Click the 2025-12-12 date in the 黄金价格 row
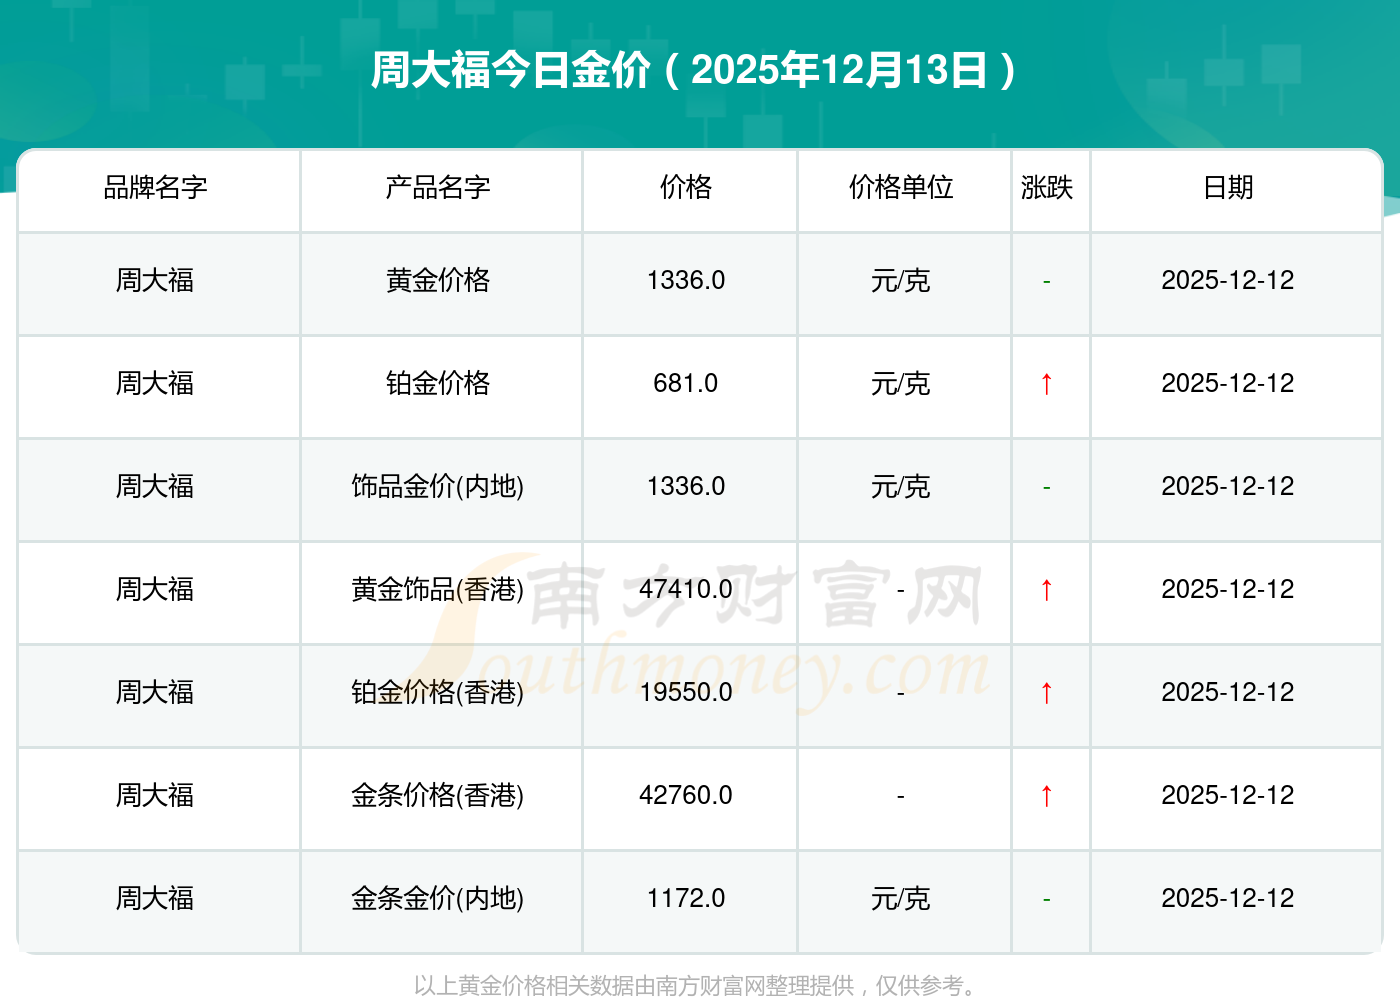This screenshot has width=1400, height=1001. pyautogui.click(x=1228, y=281)
